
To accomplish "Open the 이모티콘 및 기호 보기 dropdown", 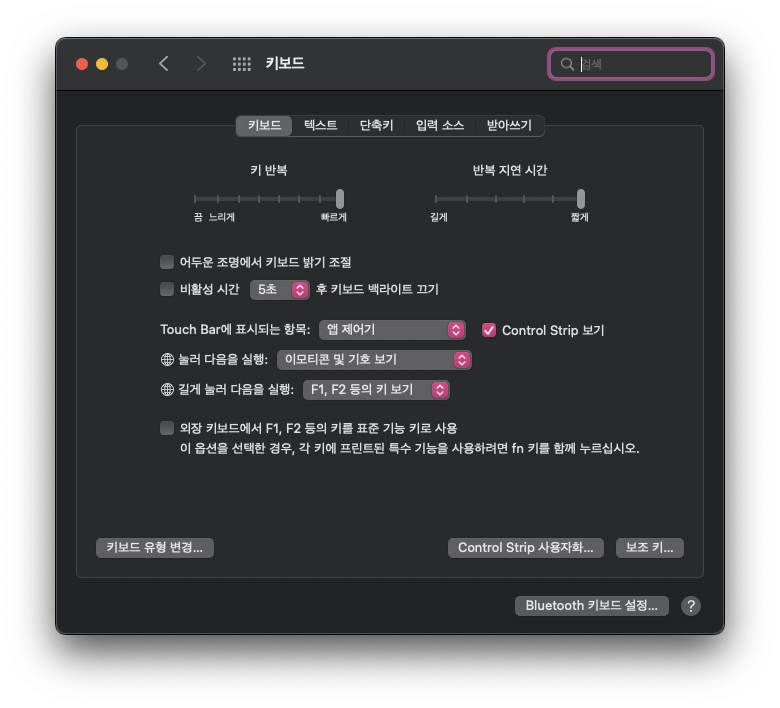I will click(x=374, y=360).
